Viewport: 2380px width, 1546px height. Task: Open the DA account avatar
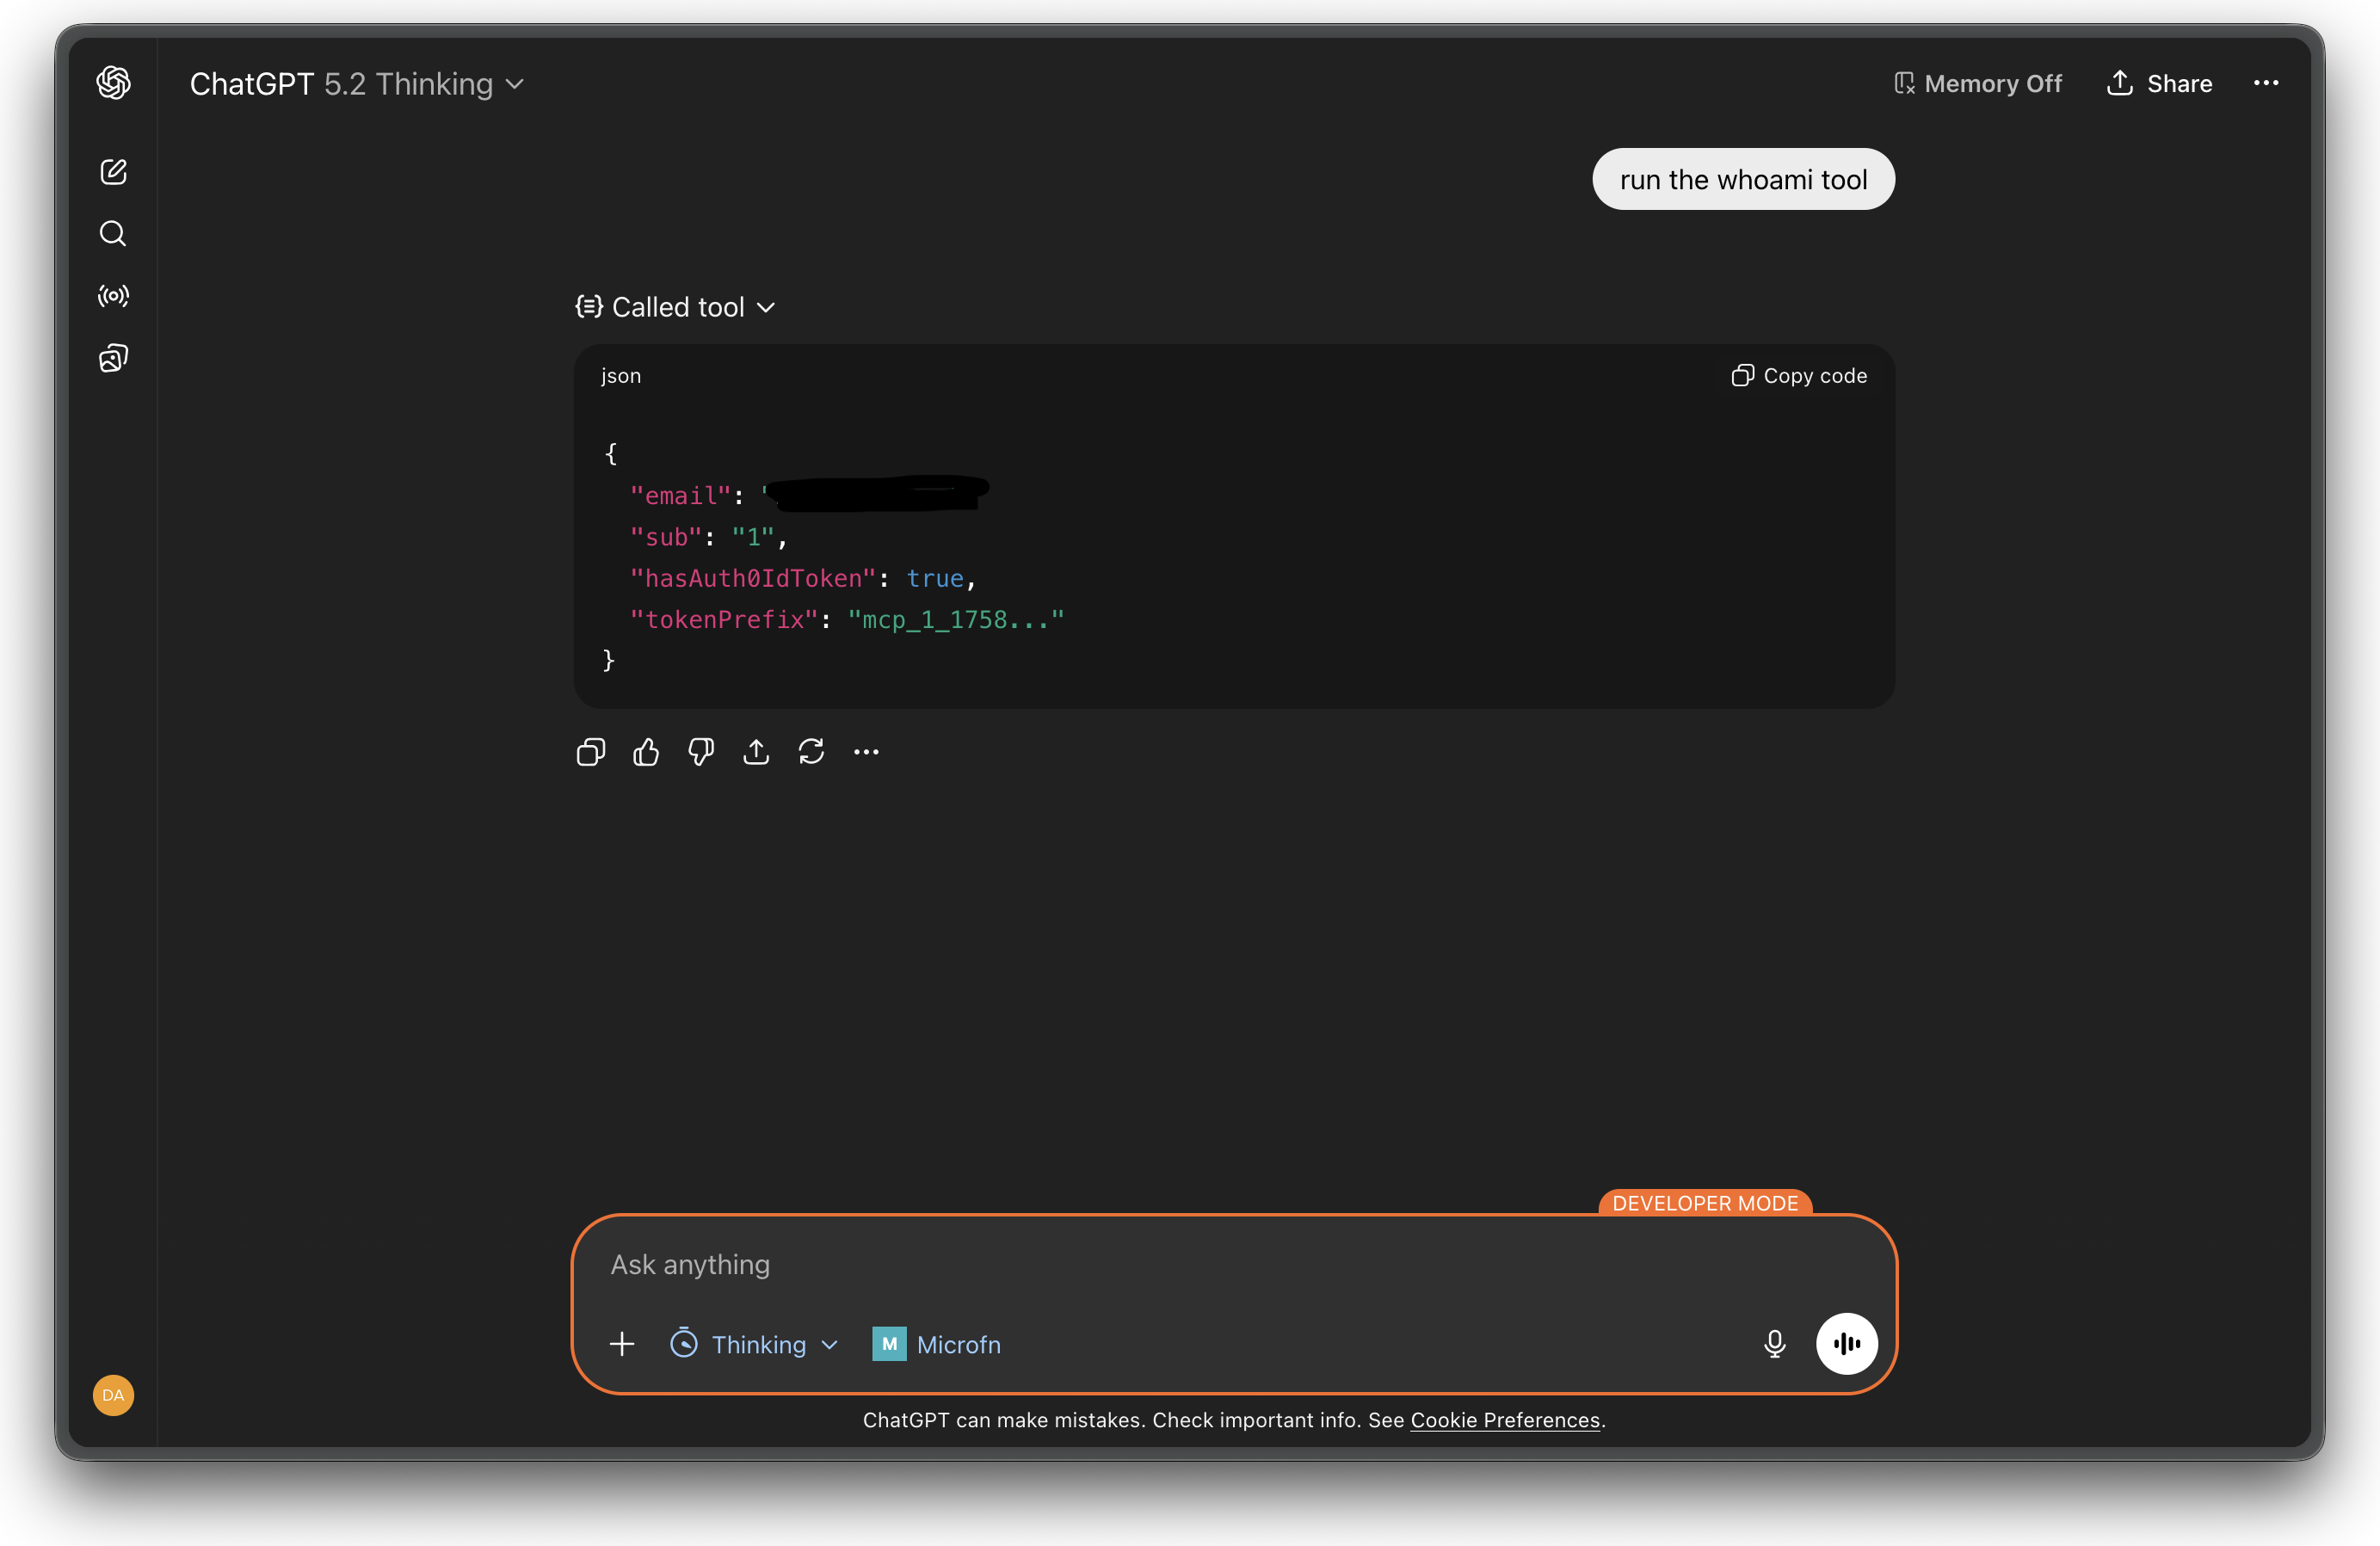point(113,1395)
